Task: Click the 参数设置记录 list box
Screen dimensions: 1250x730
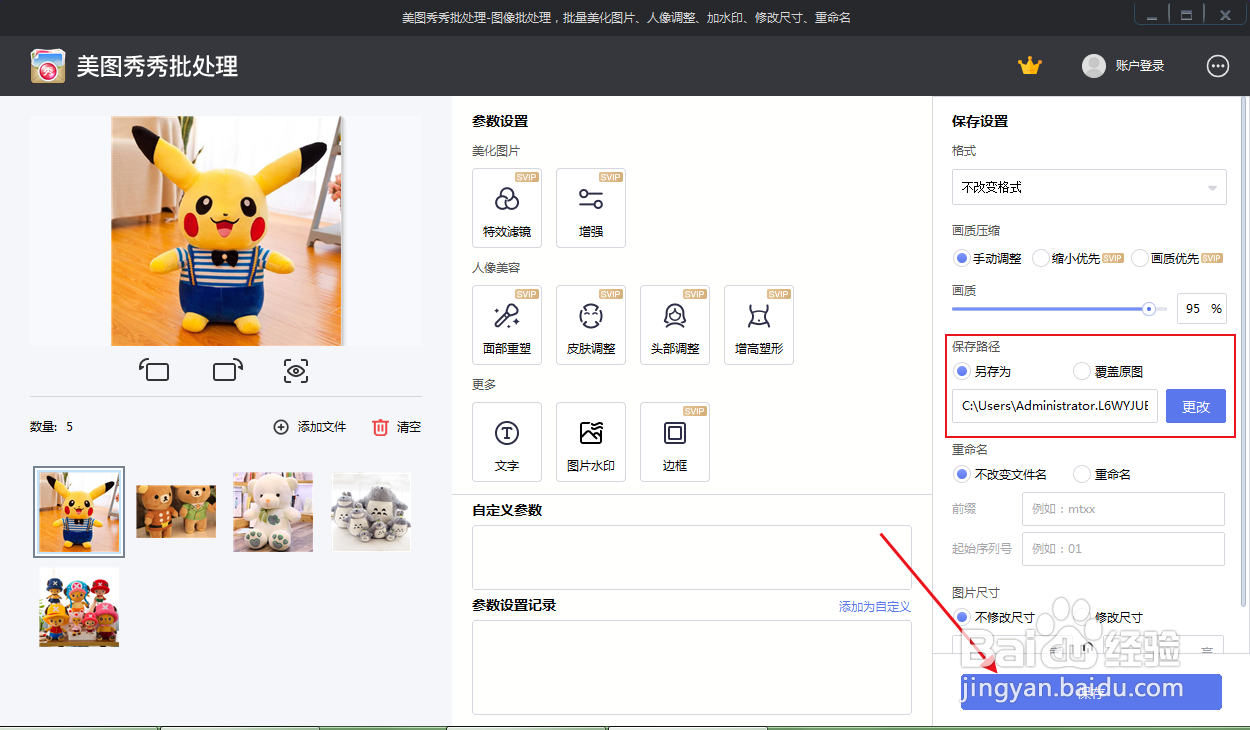Action: click(692, 667)
